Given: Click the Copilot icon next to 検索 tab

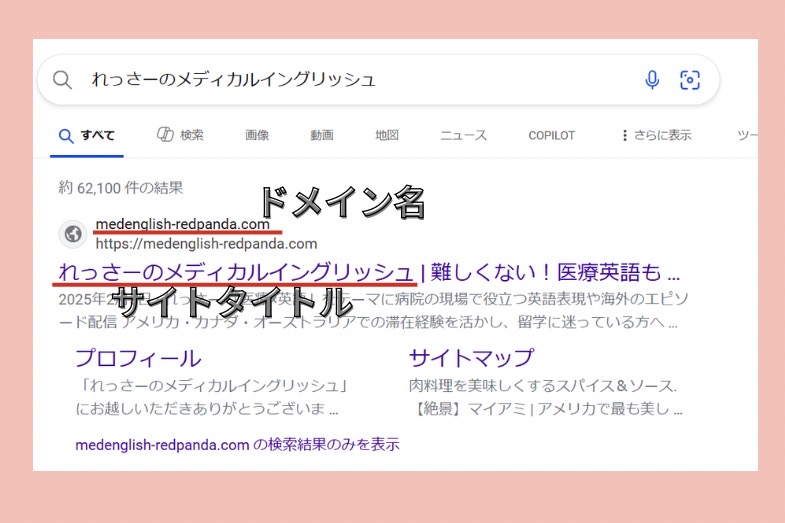Looking at the screenshot, I should [165, 135].
